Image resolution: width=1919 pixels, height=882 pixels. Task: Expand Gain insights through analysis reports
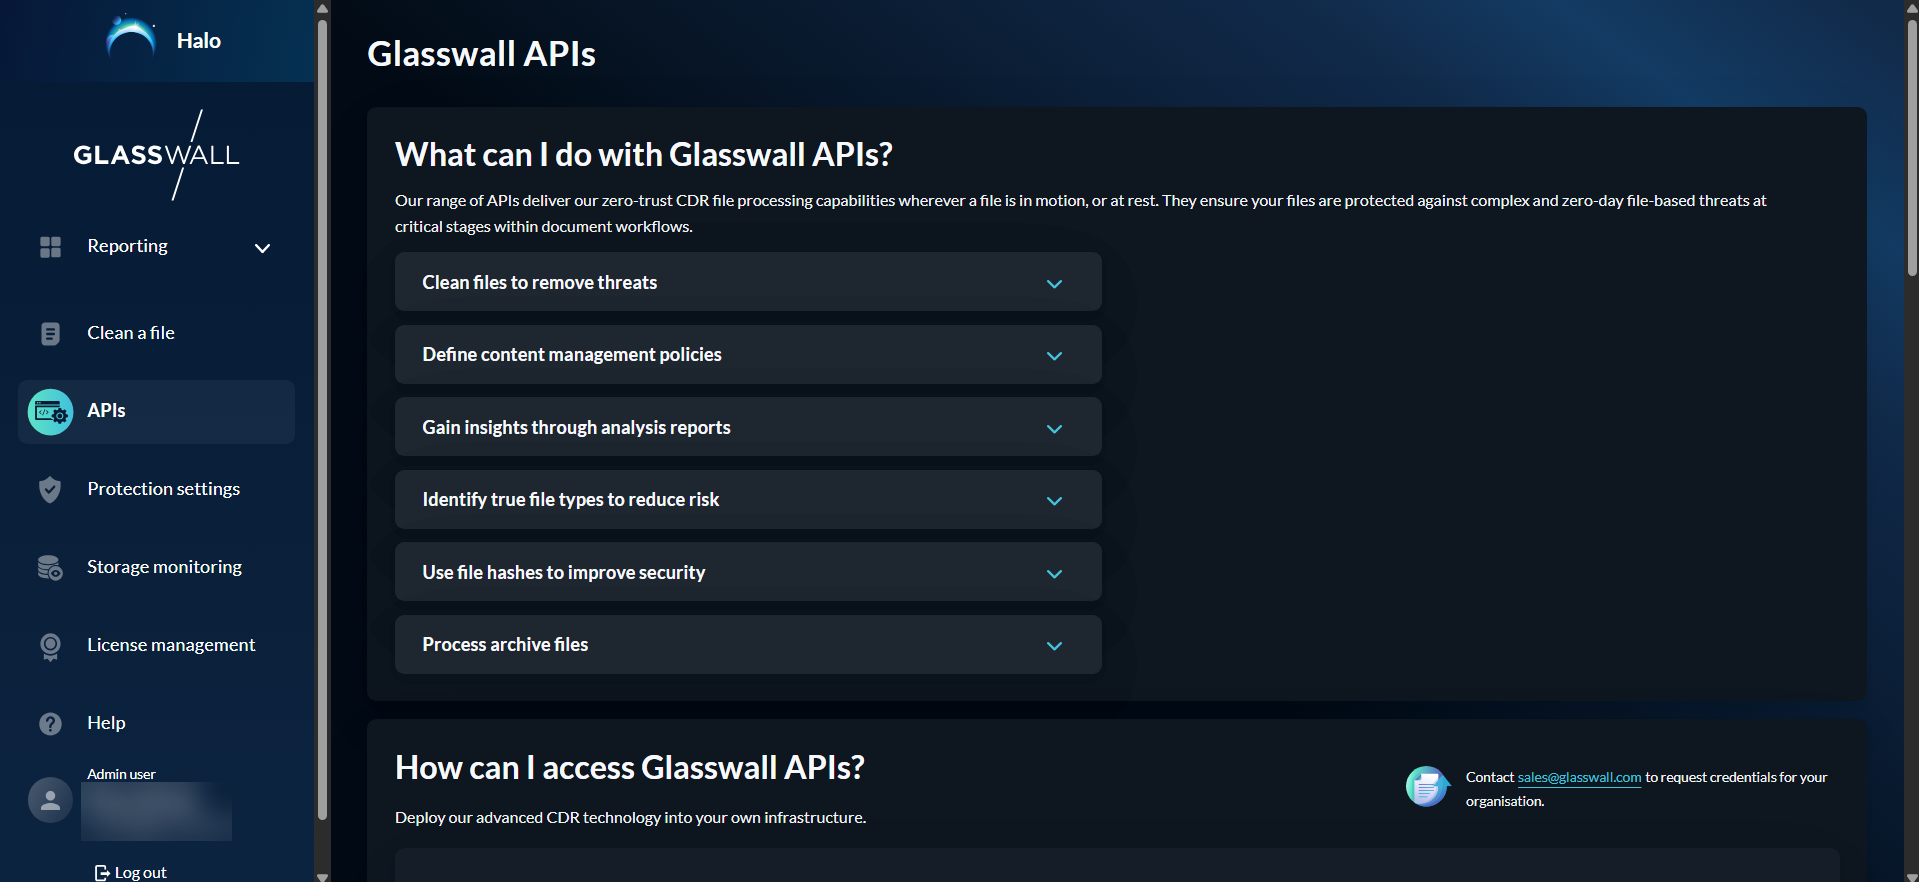click(1053, 429)
